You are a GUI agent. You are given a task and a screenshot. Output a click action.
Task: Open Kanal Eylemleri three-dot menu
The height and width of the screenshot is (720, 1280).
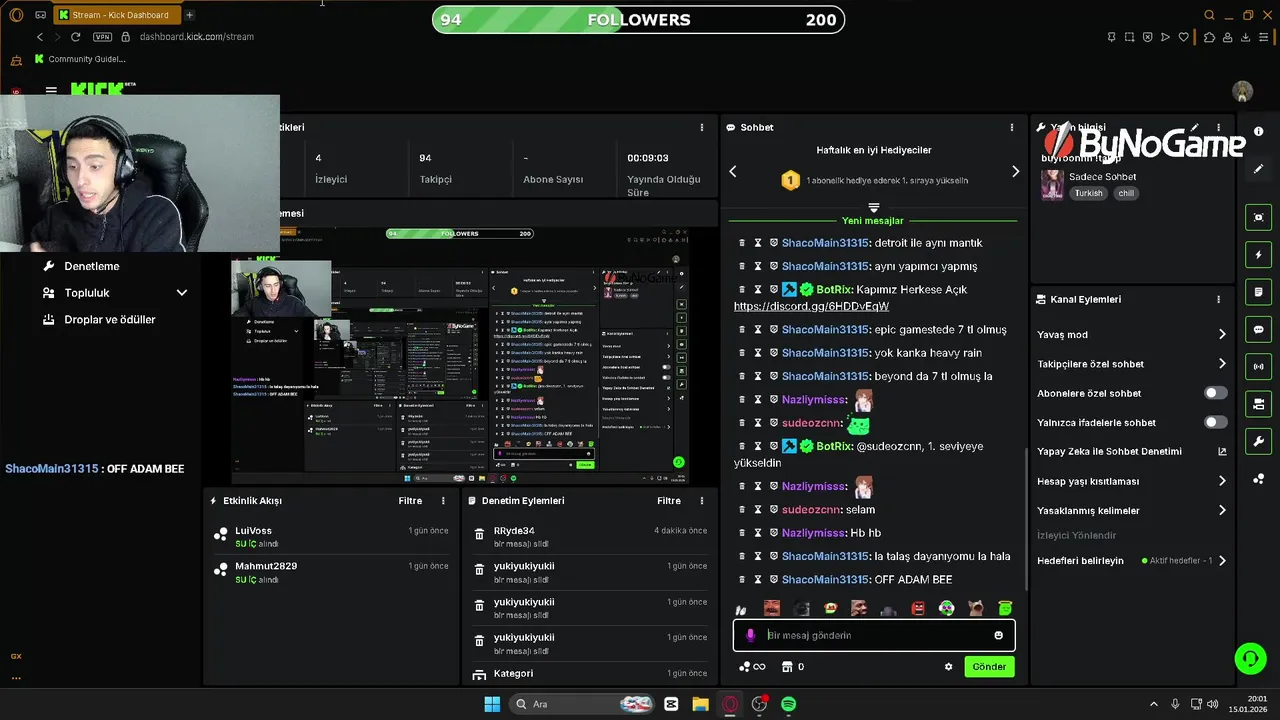1218,299
